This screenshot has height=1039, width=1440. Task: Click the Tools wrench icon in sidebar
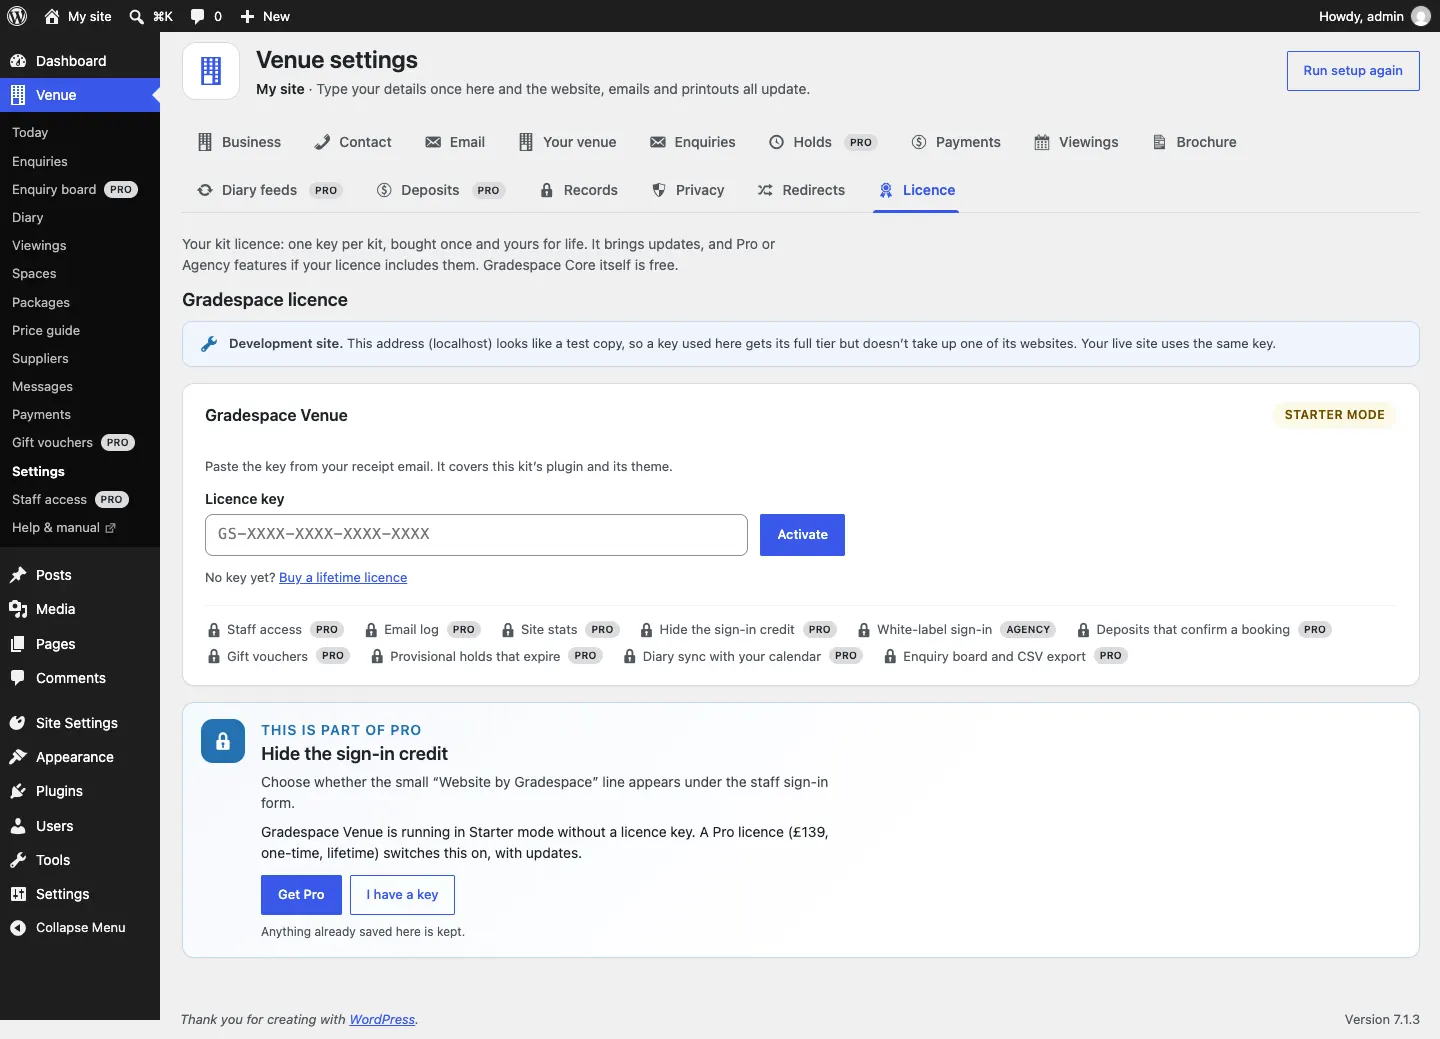click(x=18, y=860)
